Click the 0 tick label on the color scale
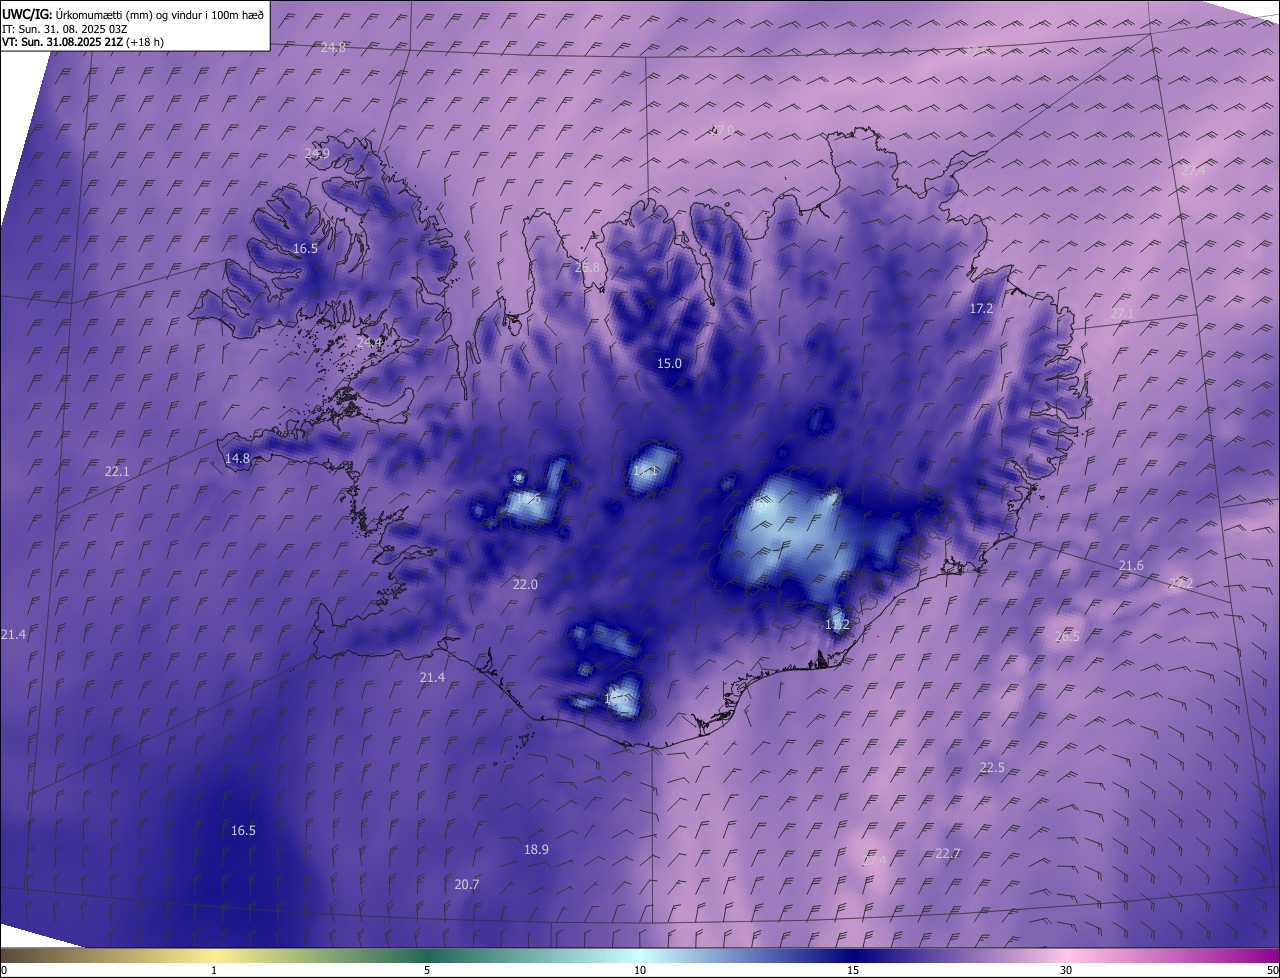1280x978 pixels. [x=3, y=970]
